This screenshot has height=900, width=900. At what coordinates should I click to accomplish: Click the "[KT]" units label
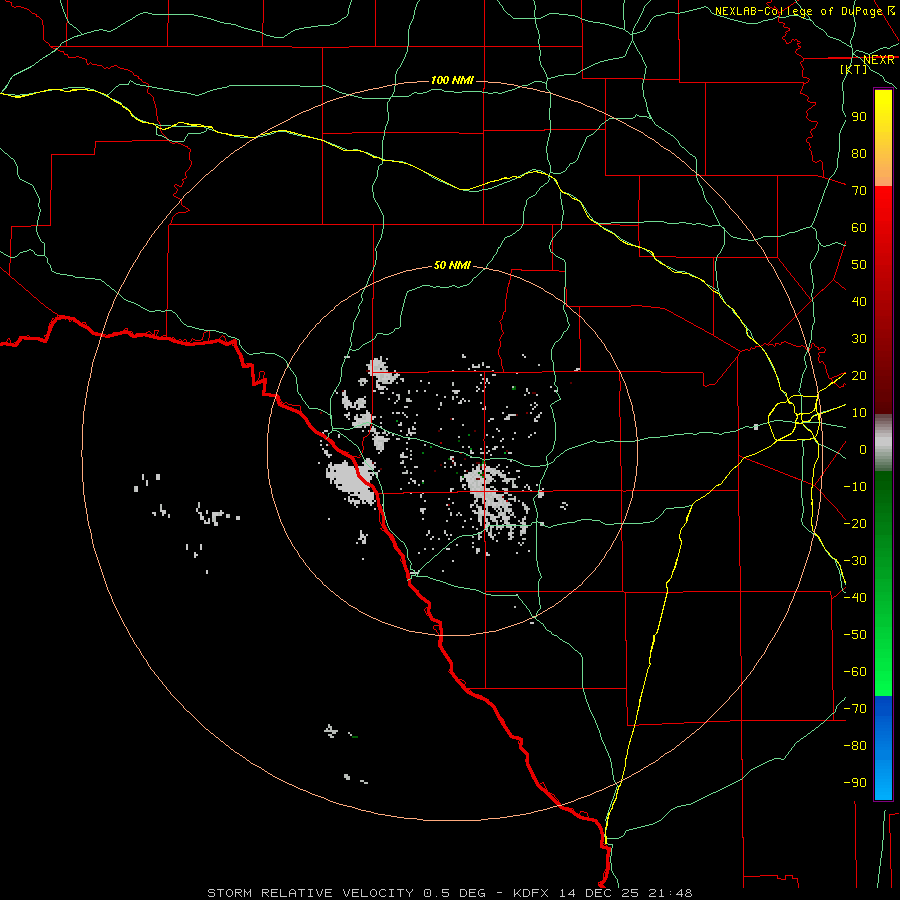[x=854, y=69]
